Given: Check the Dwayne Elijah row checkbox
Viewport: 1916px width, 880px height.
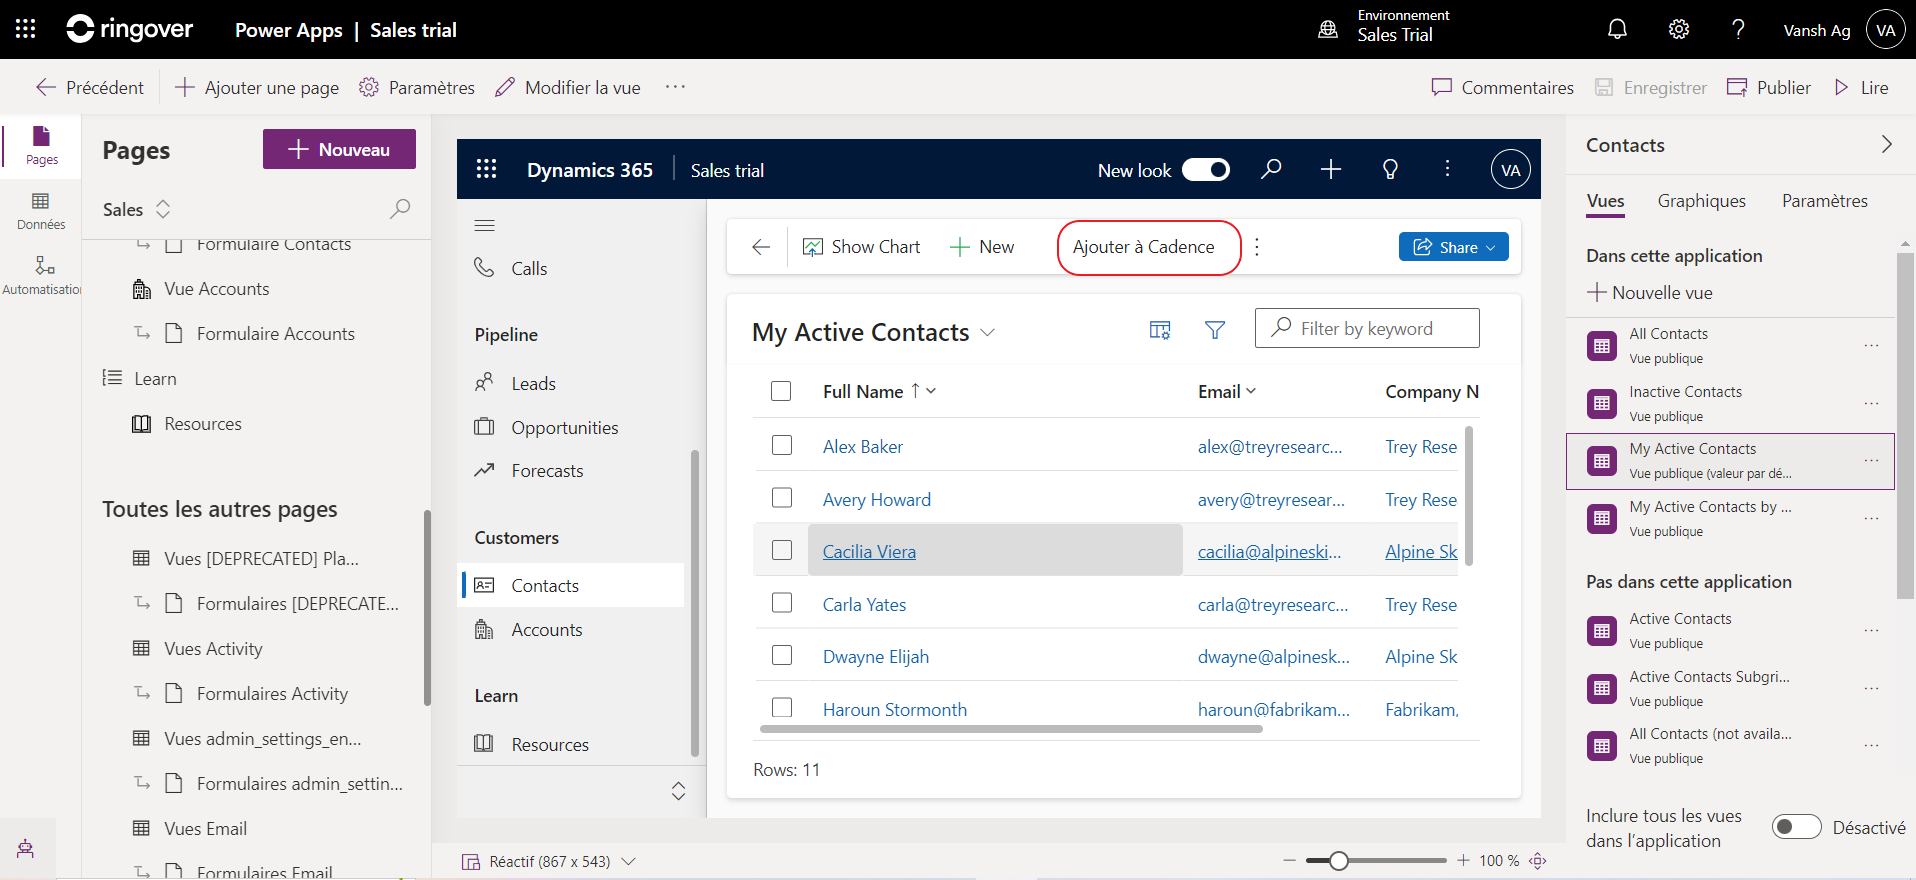Looking at the screenshot, I should tap(782, 655).
